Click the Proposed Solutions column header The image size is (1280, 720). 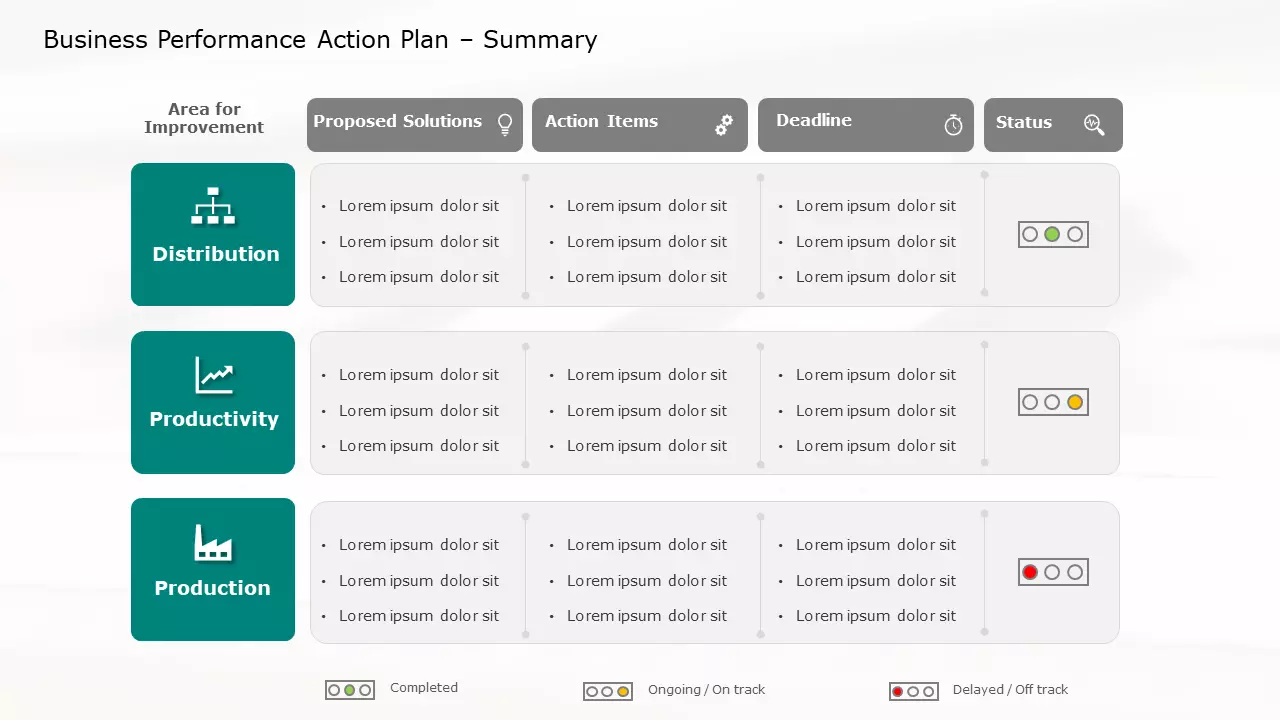coord(398,122)
